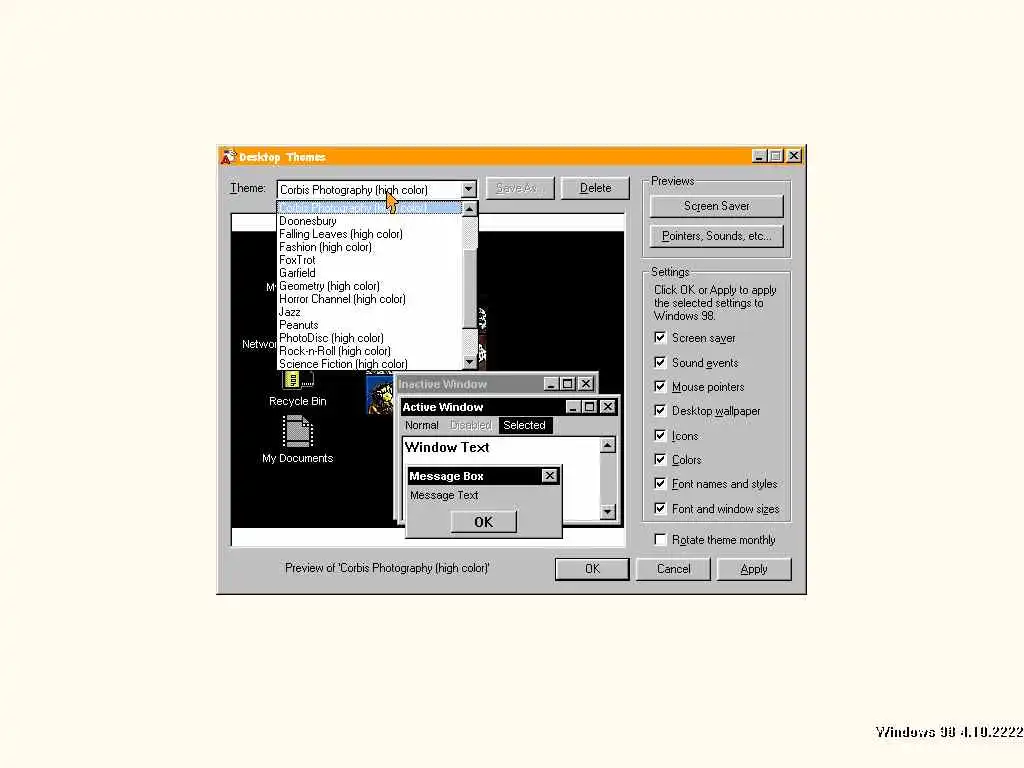The image size is (1024, 768).
Task: Confirm with the main OK button
Action: [x=592, y=569]
